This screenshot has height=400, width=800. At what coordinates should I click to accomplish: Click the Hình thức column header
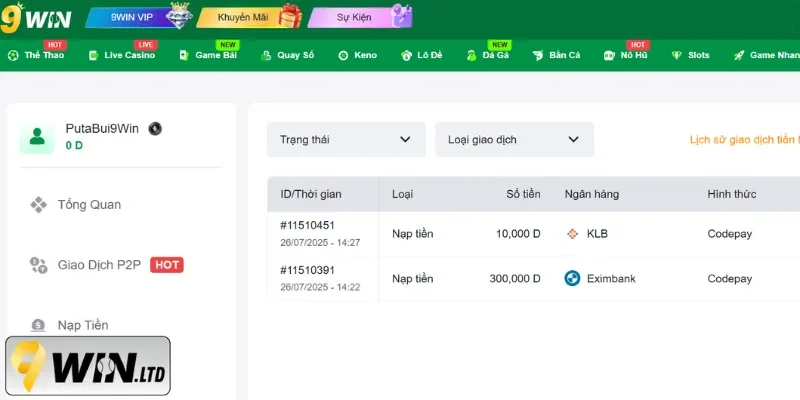pos(732,194)
